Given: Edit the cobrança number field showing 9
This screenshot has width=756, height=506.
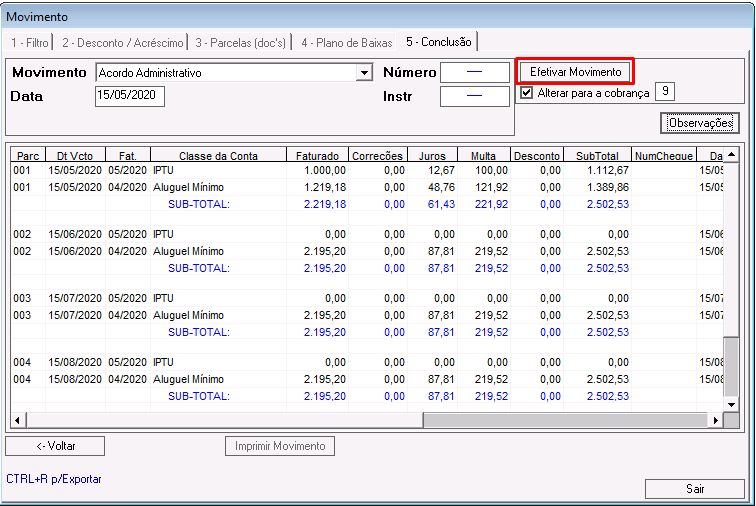Looking at the screenshot, I should (665, 91).
